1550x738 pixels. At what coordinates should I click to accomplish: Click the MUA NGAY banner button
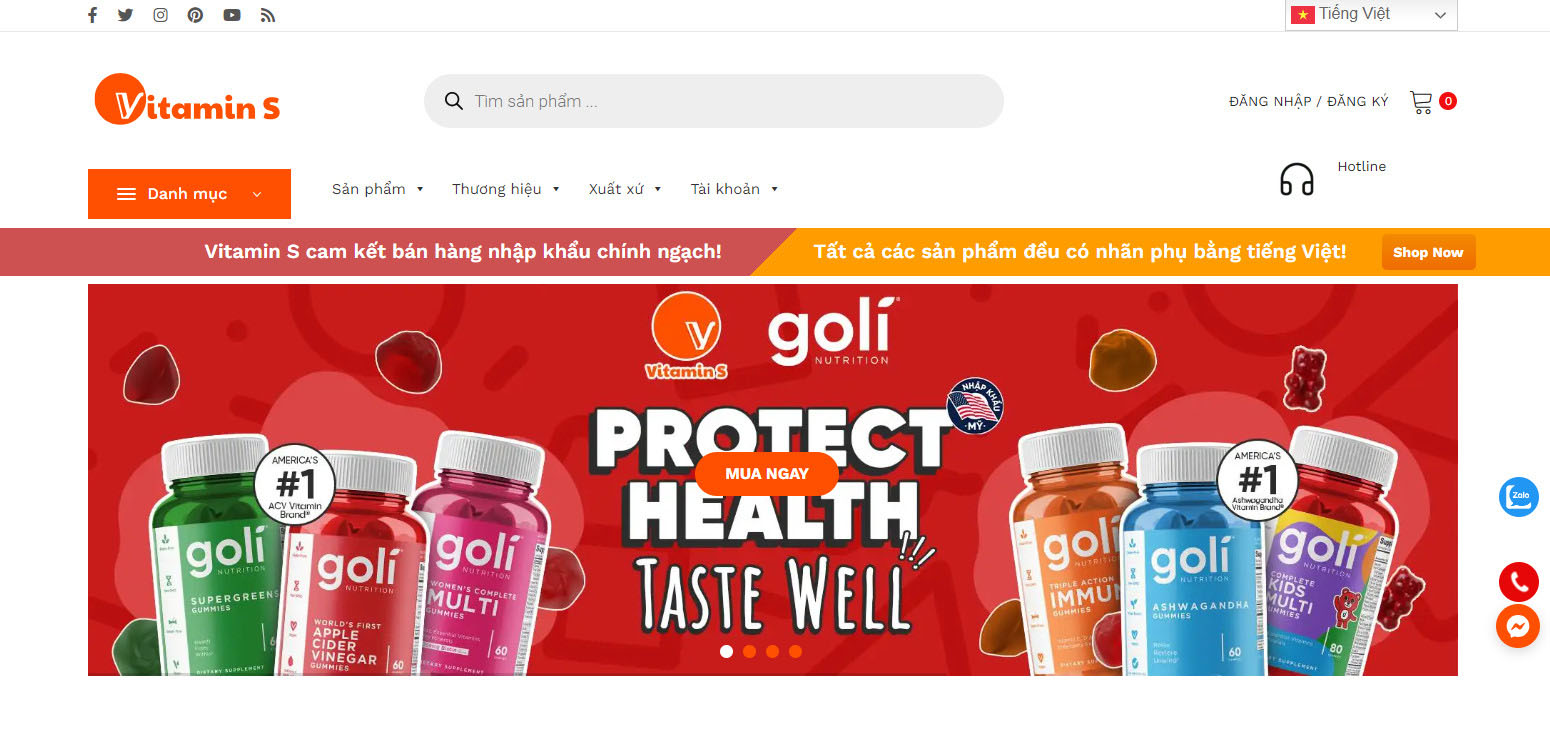point(767,474)
